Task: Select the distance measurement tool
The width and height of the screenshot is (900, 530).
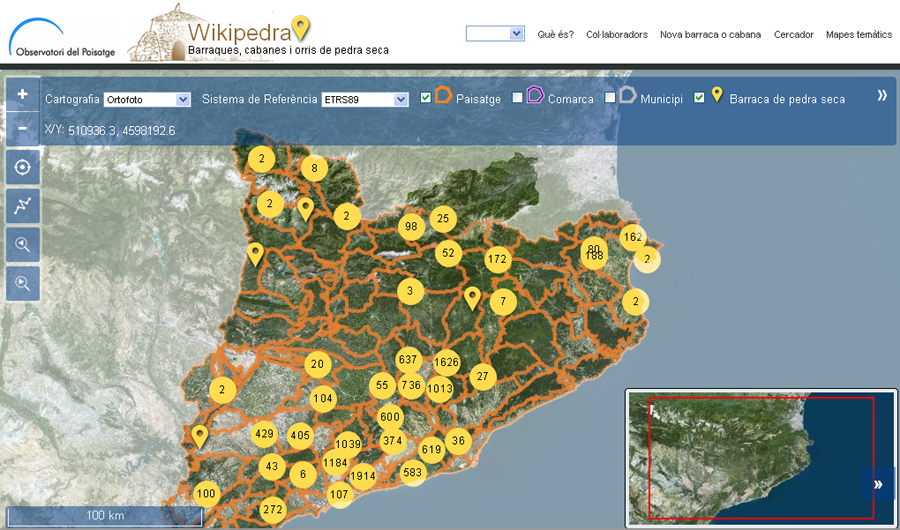Action: coord(22,206)
